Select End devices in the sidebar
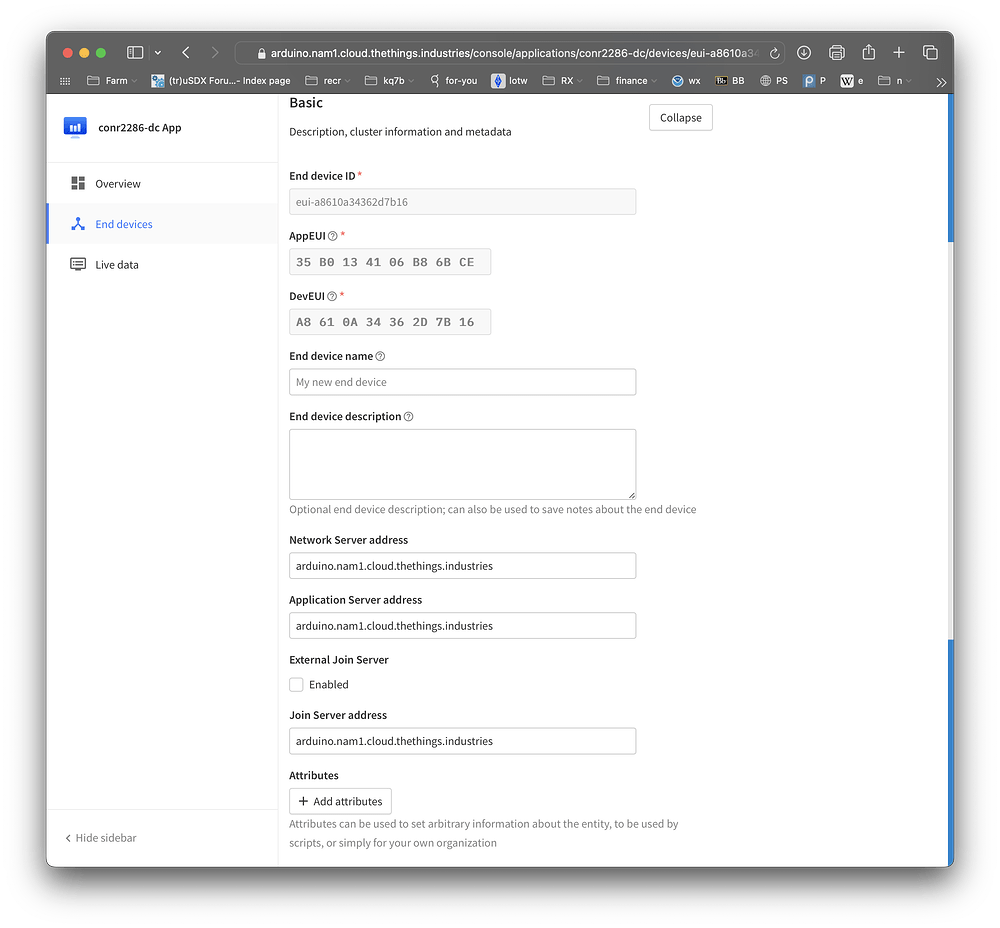 163,224
